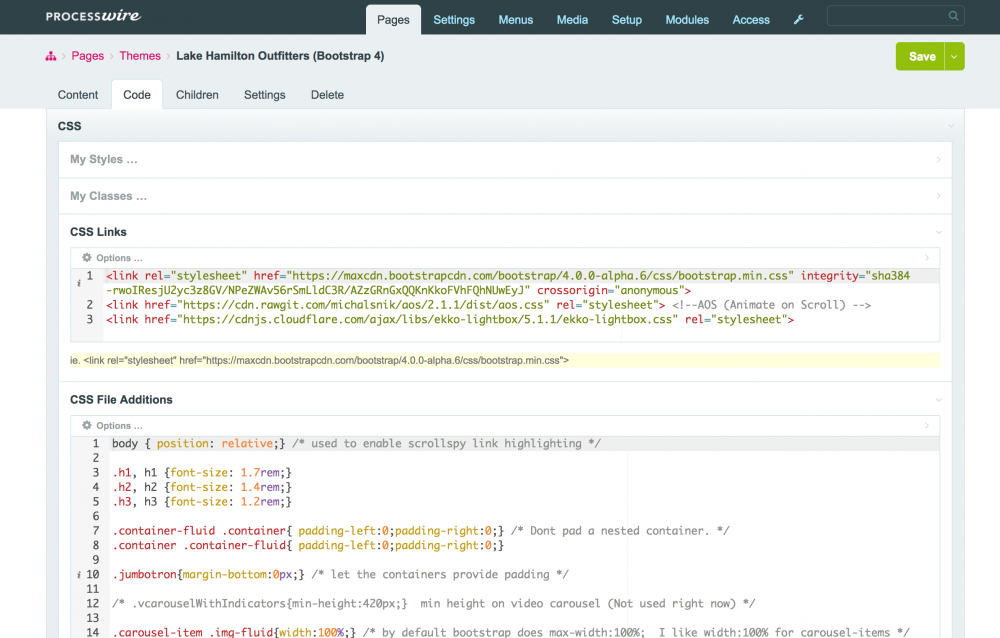Screen dimensions: 1000x638
Task: Click the ProcessWire logo
Action: 92,17
